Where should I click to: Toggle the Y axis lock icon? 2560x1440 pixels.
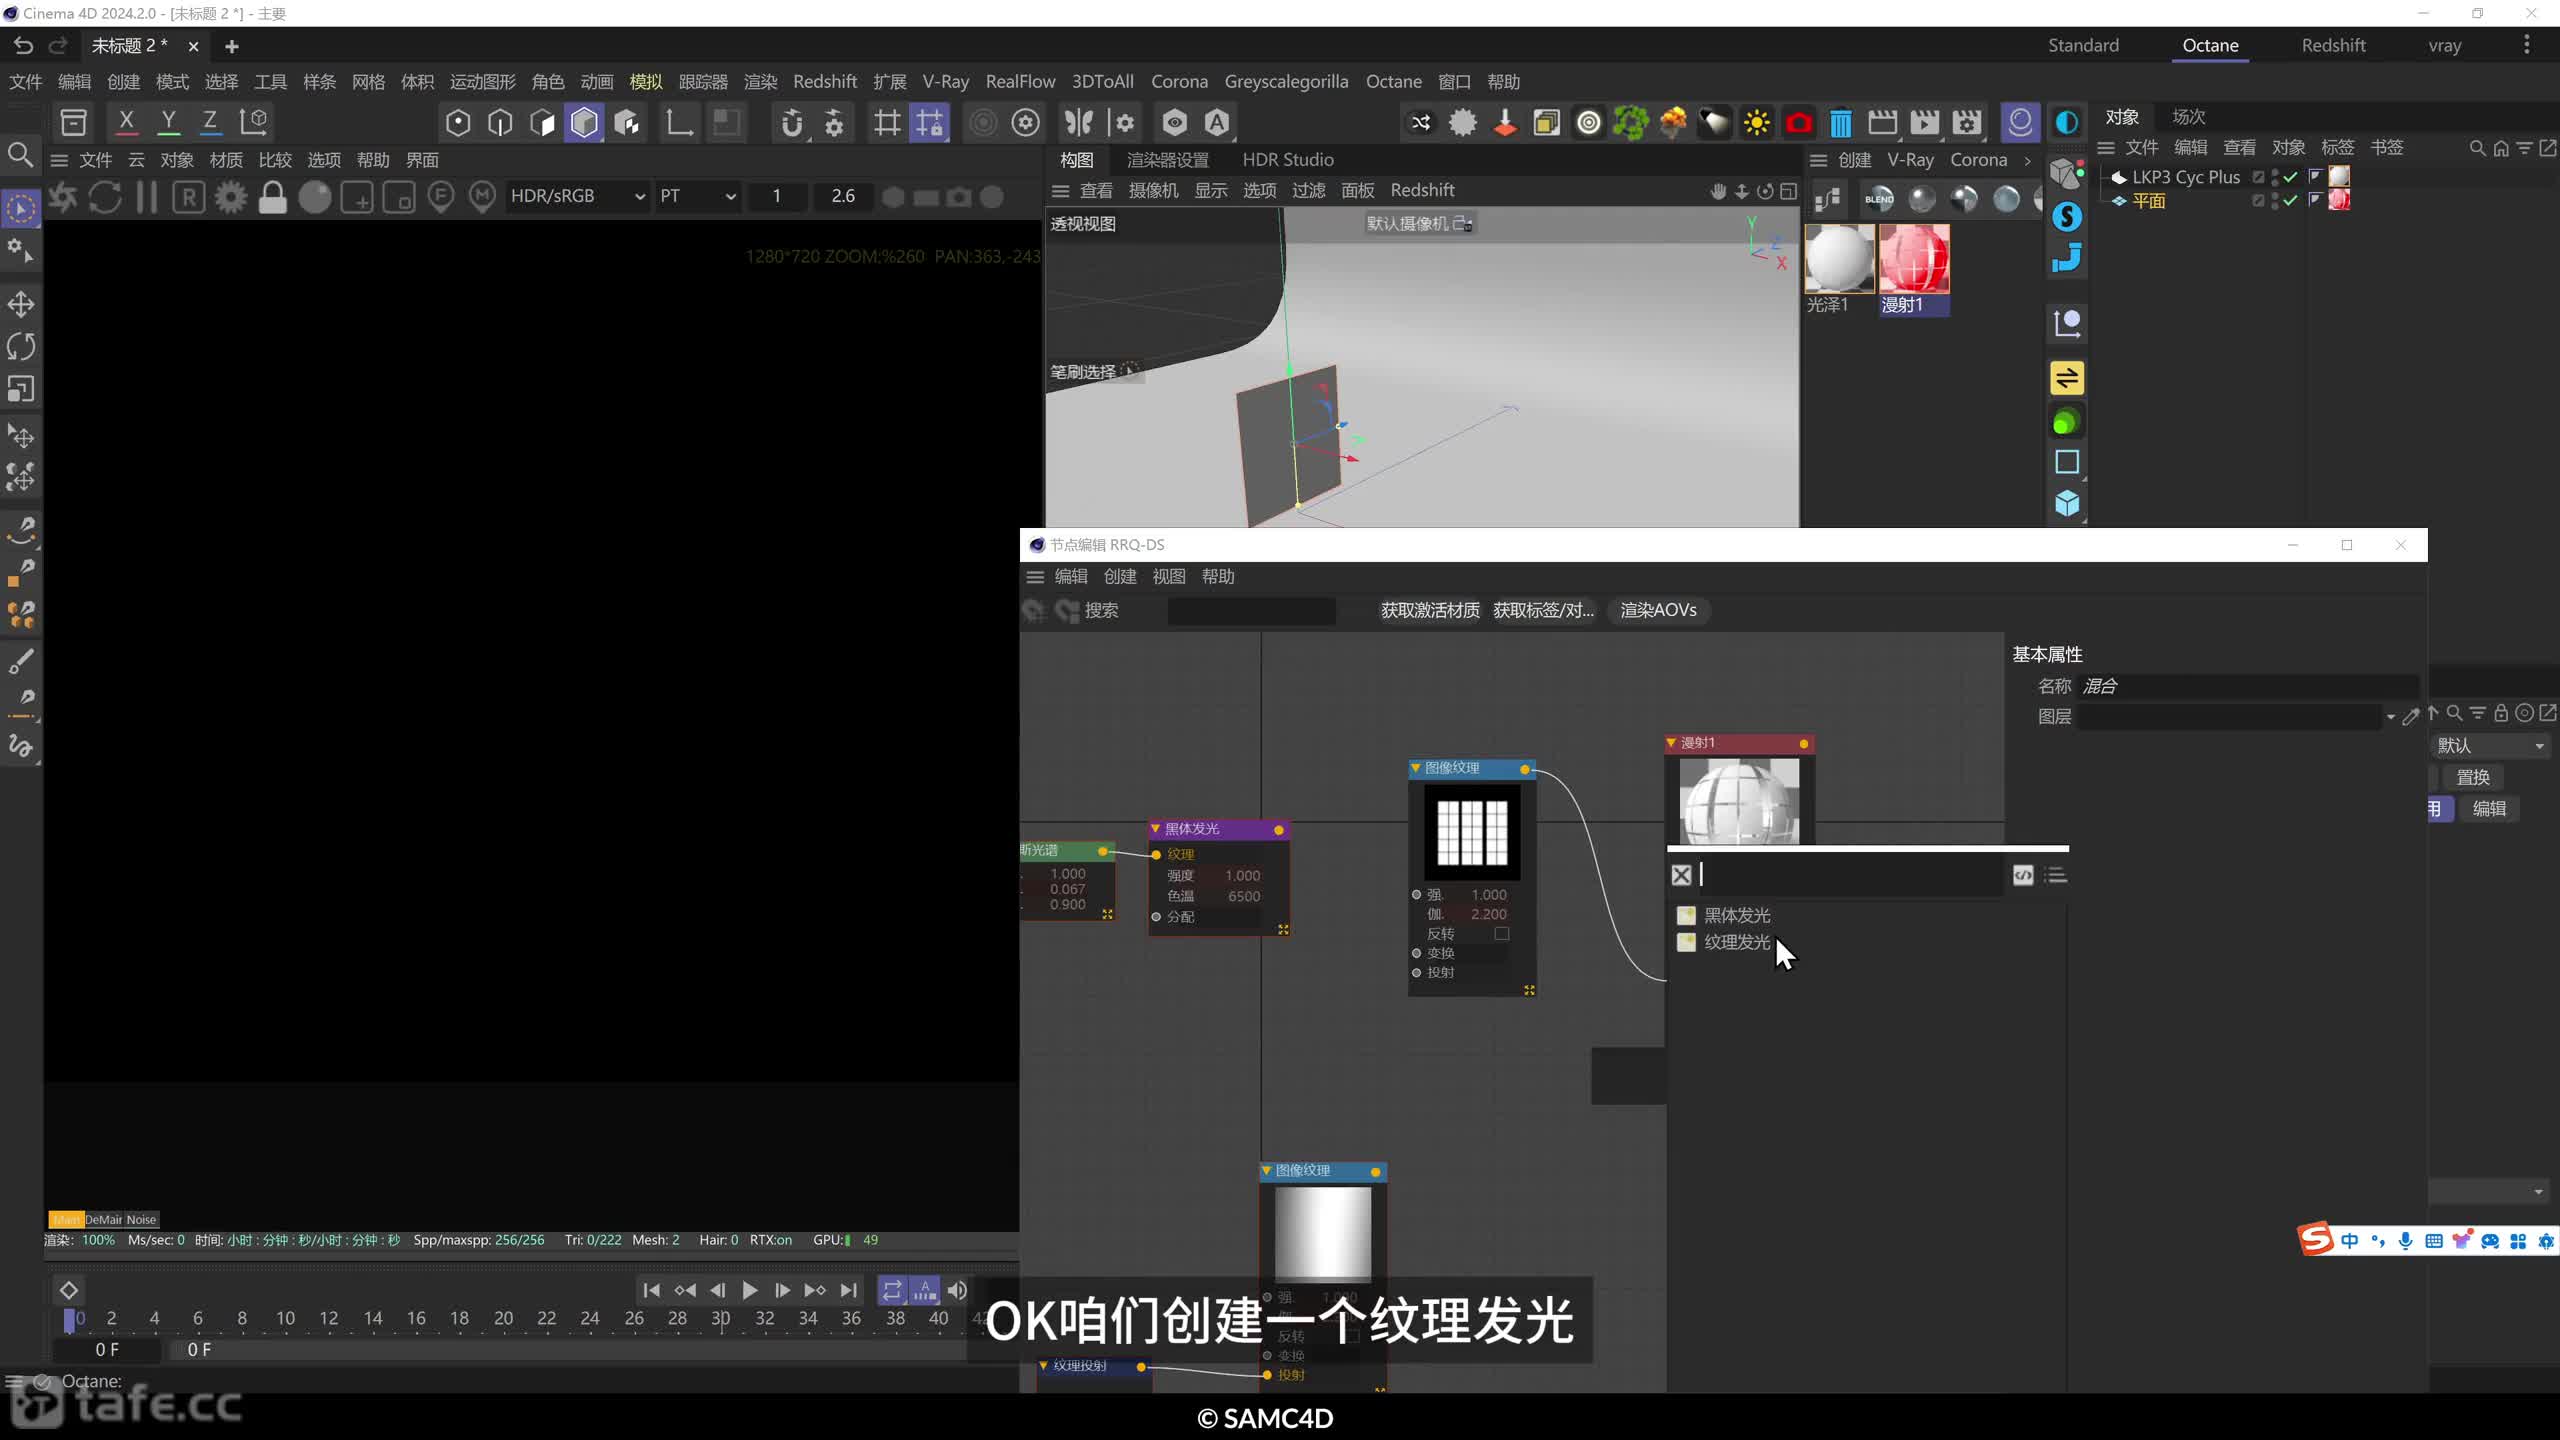pos(168,122)
